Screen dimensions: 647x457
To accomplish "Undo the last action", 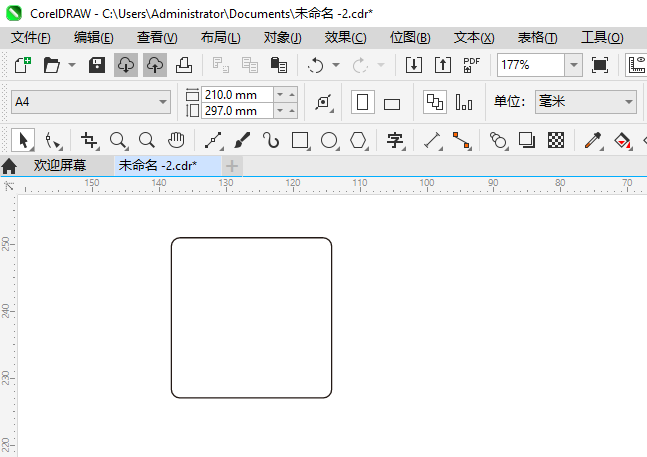I will pyautogui.click(x=316, y=65).
